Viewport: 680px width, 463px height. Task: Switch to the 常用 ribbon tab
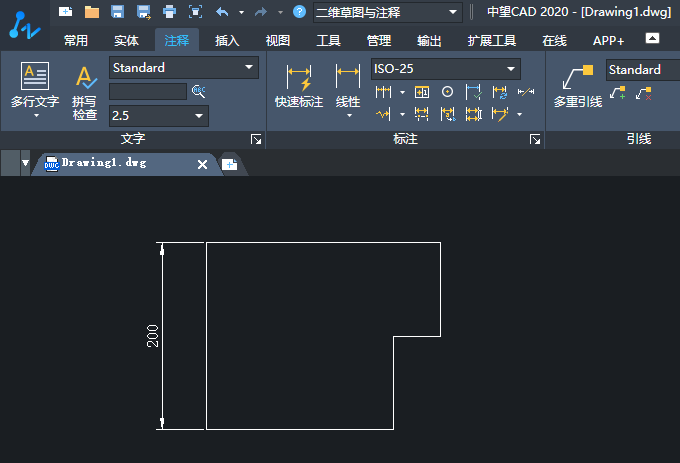click(76, 40)
